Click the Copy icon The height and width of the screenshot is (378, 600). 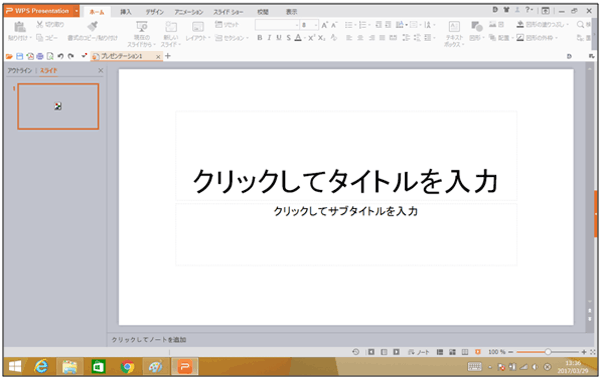(39, 37)
